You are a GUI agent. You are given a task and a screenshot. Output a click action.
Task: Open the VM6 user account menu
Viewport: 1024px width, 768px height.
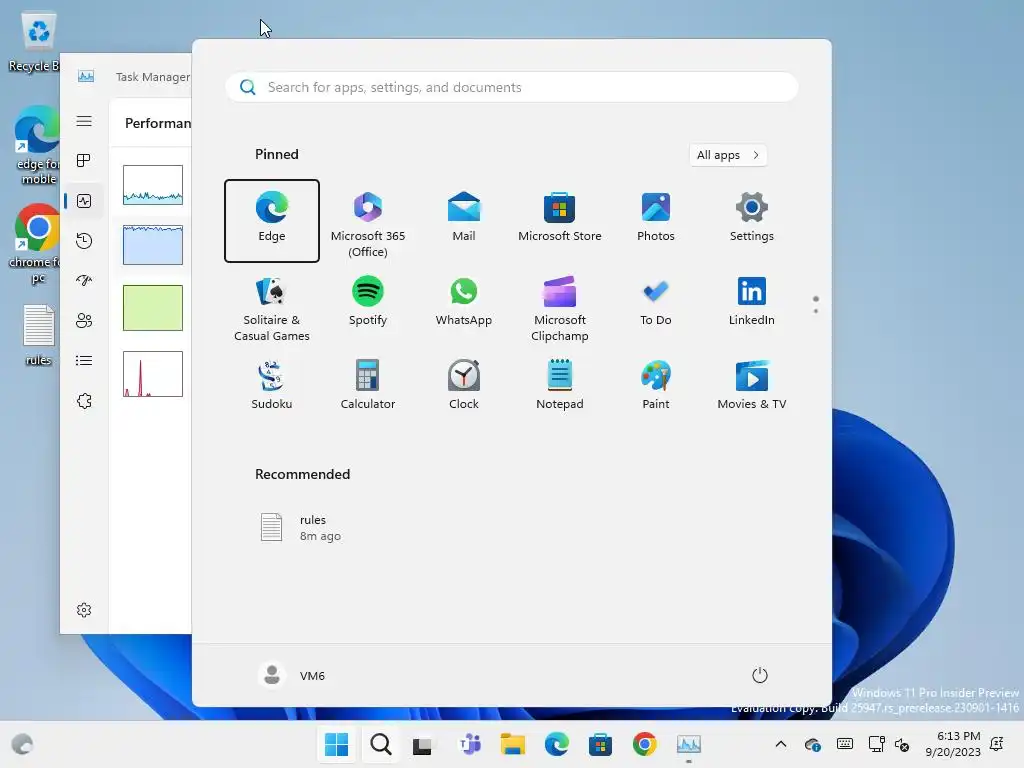(x=292, y=675)
